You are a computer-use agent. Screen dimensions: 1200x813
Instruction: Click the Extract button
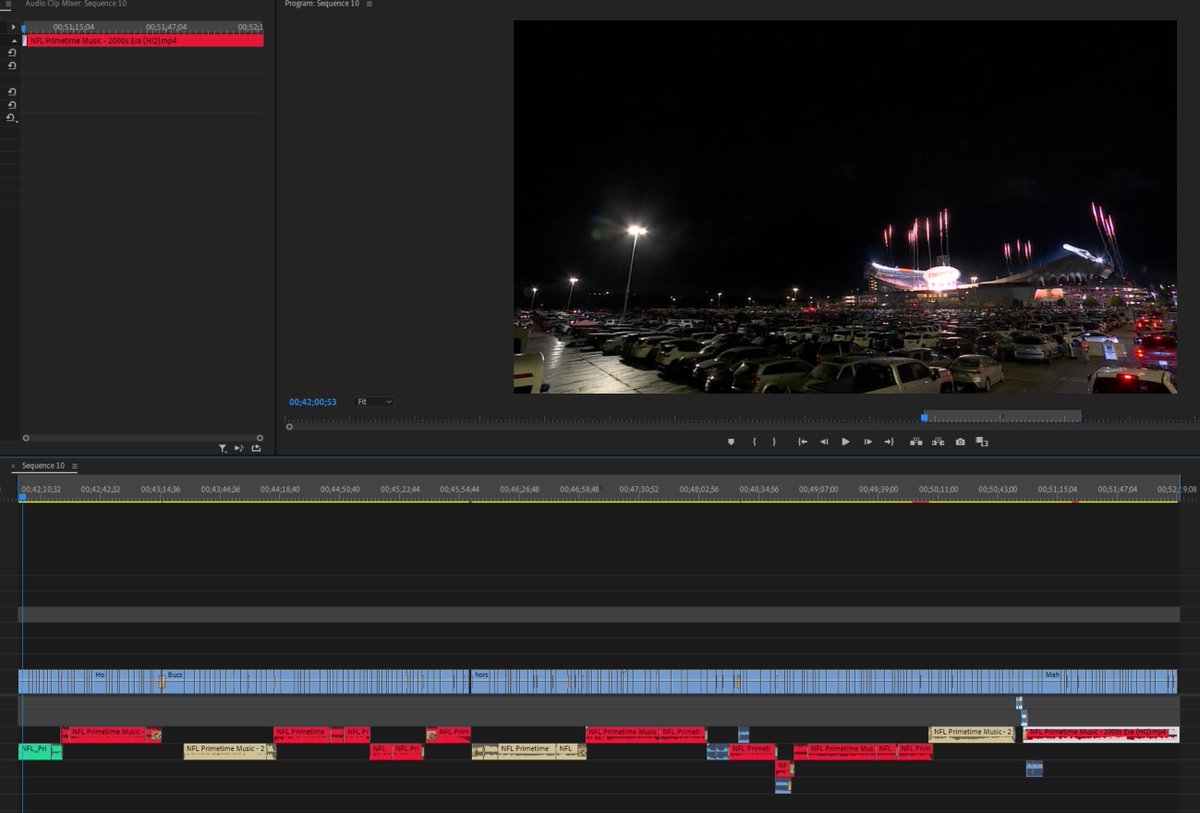pos(938,441)
